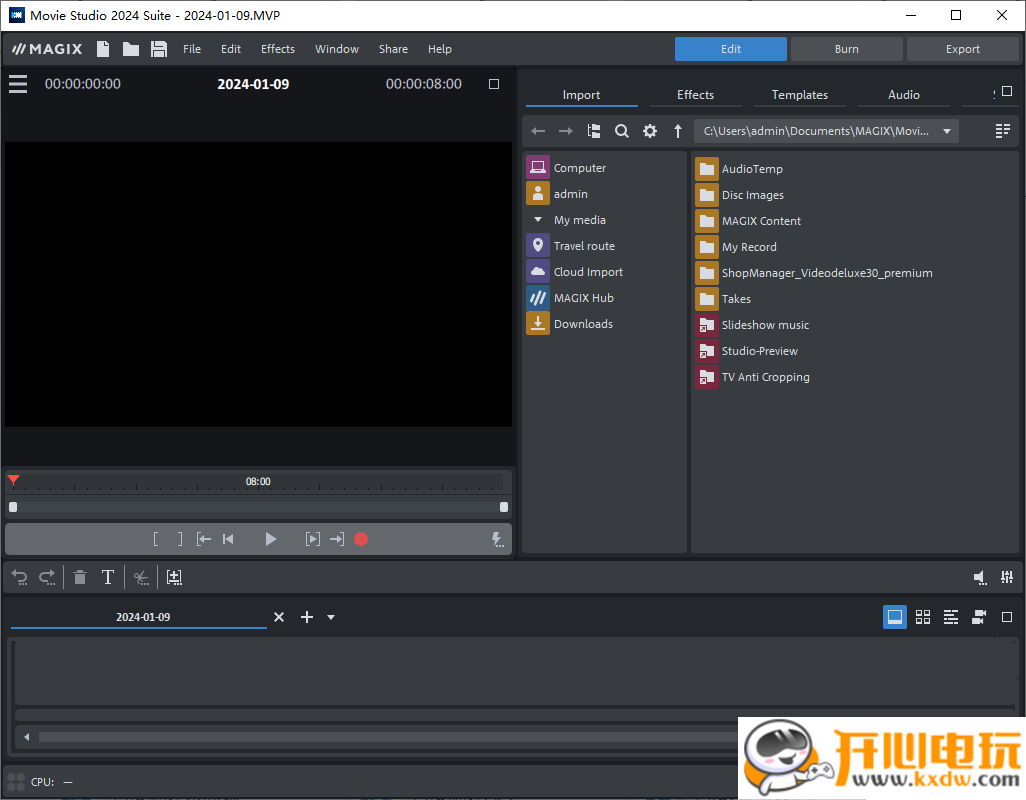Add a title with the T tool

click(x=108, y=577)
